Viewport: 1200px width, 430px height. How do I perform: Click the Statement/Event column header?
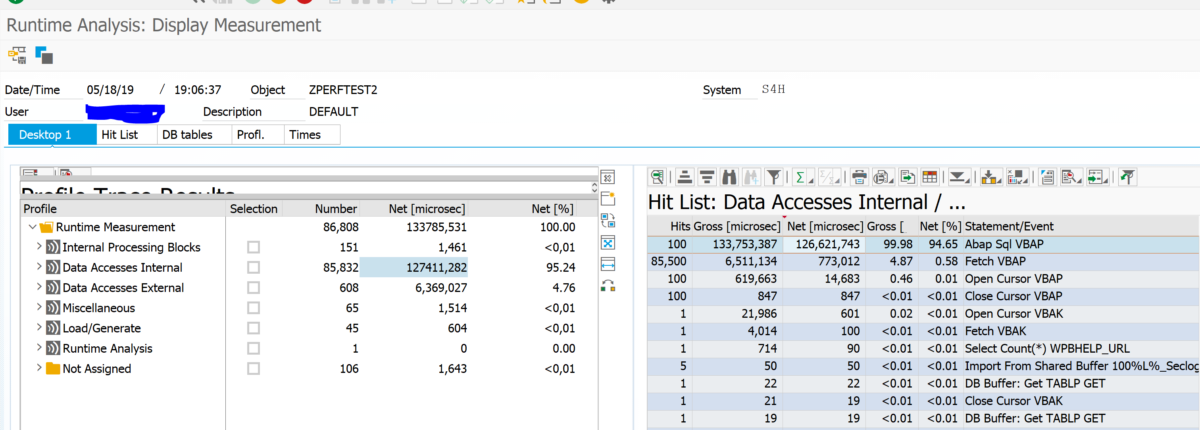click(x=1010, y=226)
